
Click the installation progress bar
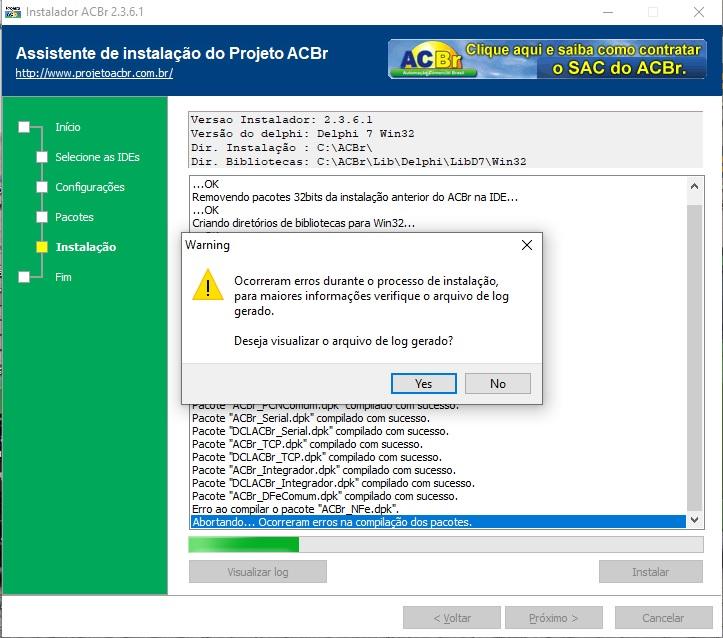pos(446,544)
